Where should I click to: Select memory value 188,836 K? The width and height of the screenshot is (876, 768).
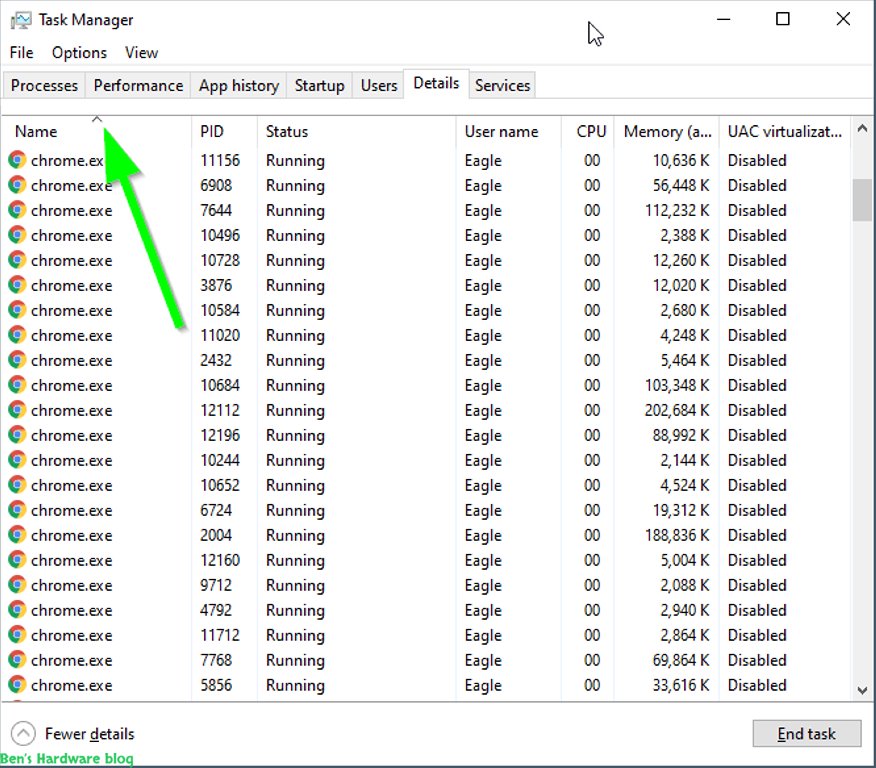677,535
